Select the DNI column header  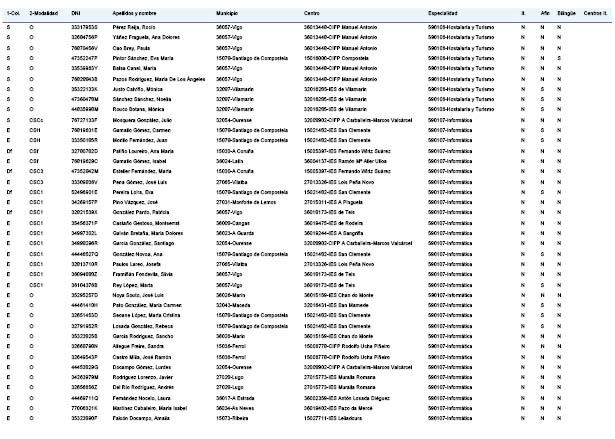point(76,13)
